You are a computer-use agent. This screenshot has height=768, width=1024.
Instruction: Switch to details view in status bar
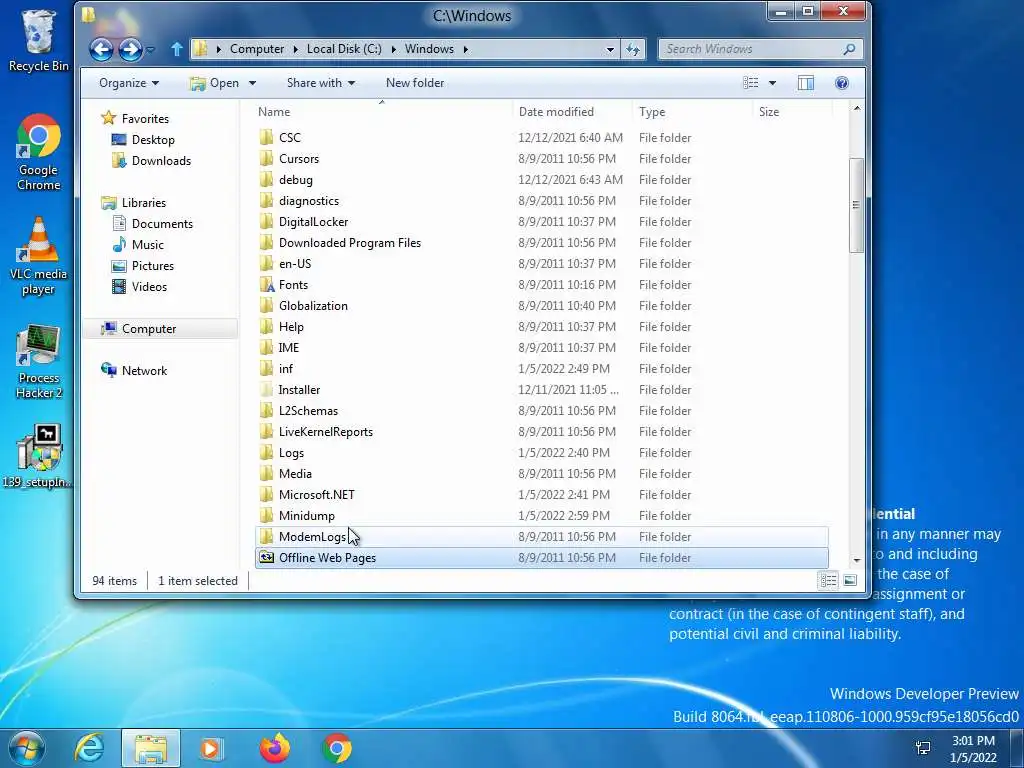(x=828, y=581)
